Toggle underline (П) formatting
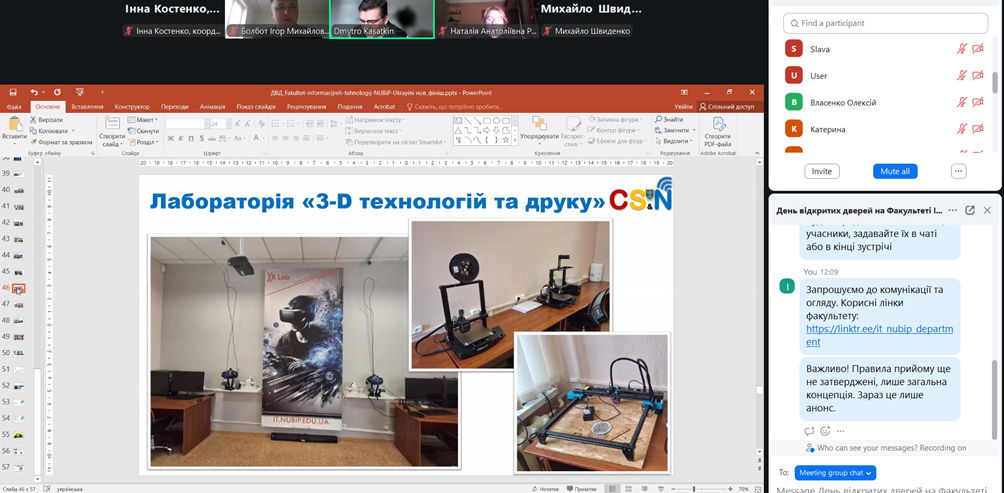This screenshot has height=493, width=1004. pos(191,138)
